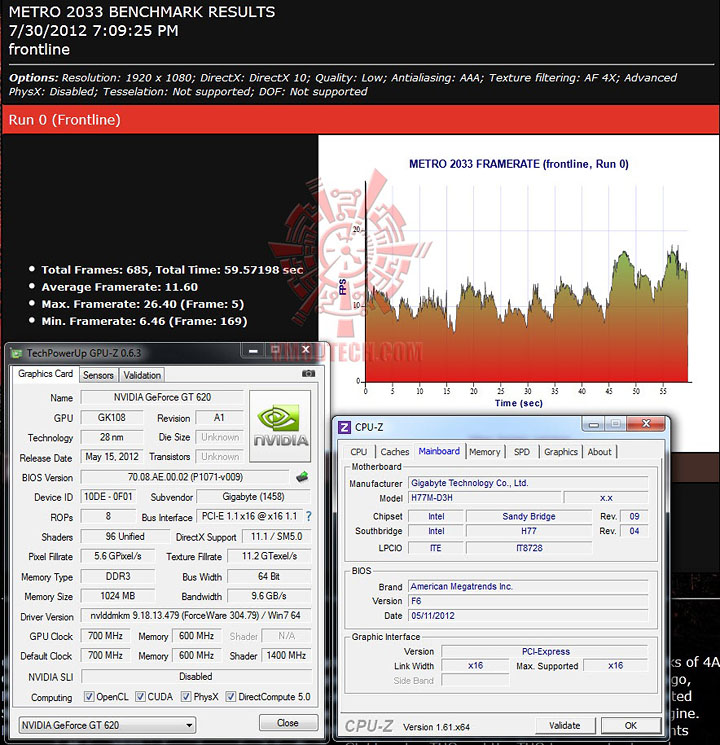Click the Release Date May 15, 2012 value

(112, 457)
